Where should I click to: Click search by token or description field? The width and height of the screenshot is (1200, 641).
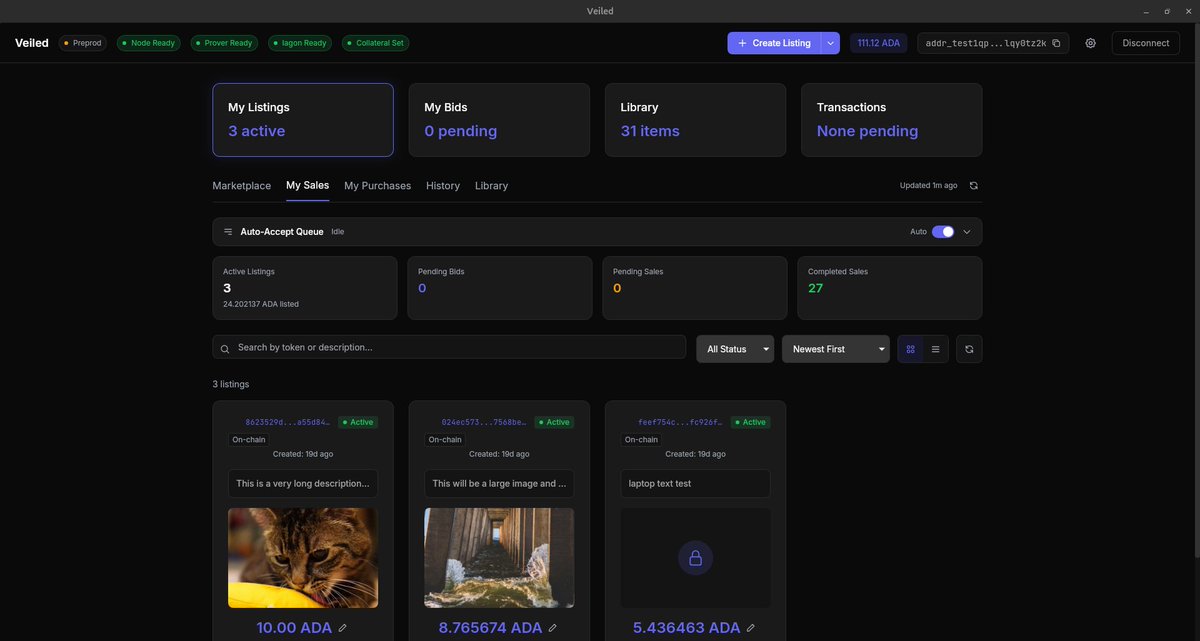(449, 347)
